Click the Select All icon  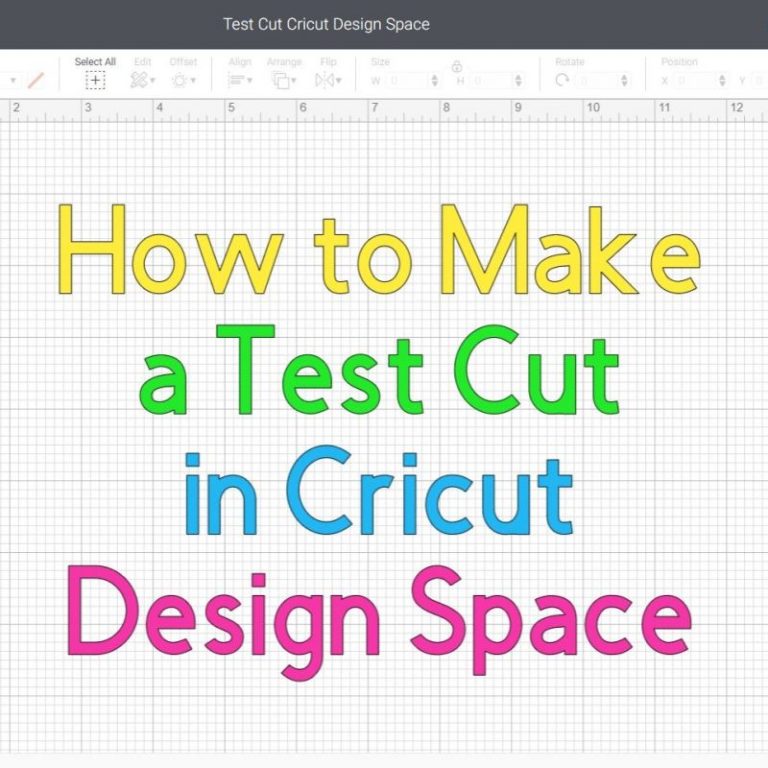[x=95, y=80]
